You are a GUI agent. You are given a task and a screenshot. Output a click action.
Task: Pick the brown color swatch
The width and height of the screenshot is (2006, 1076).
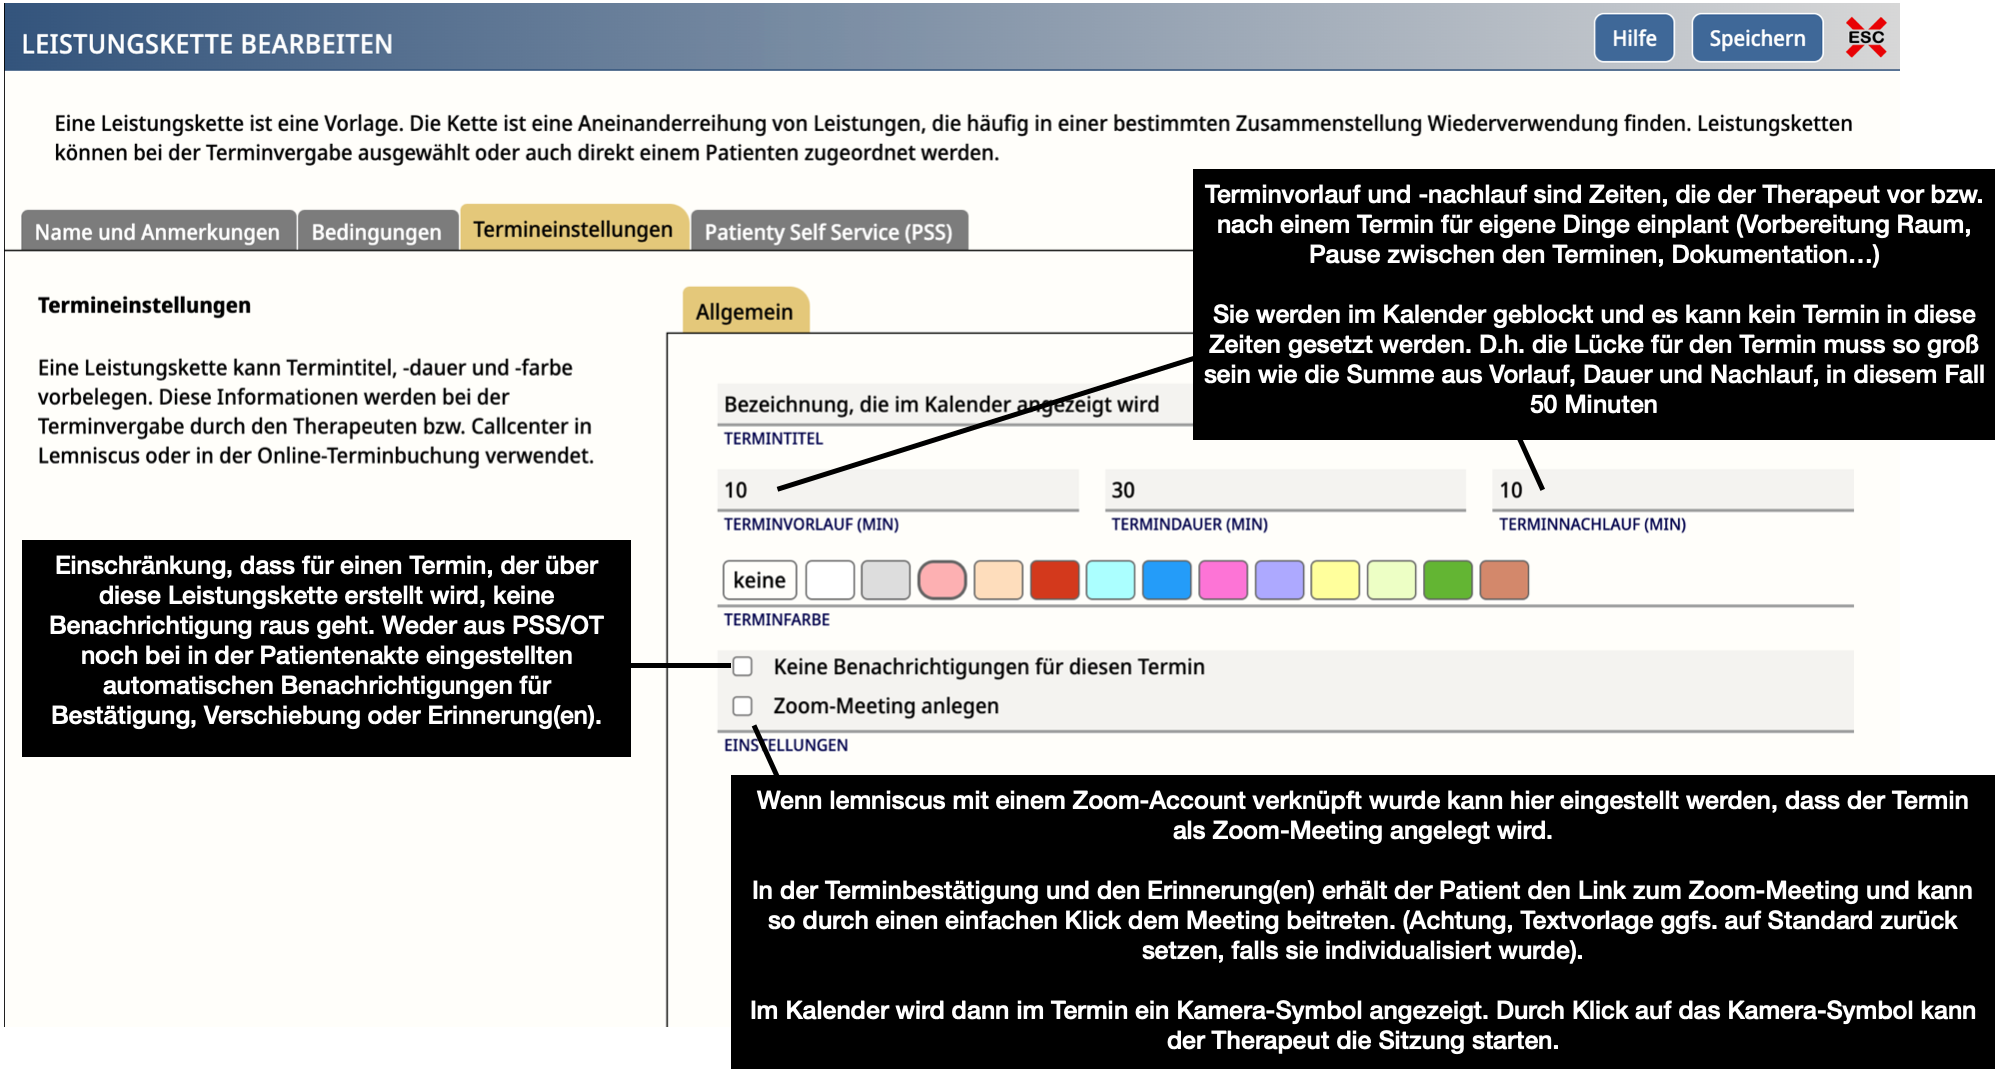(x=1504, y=580)
